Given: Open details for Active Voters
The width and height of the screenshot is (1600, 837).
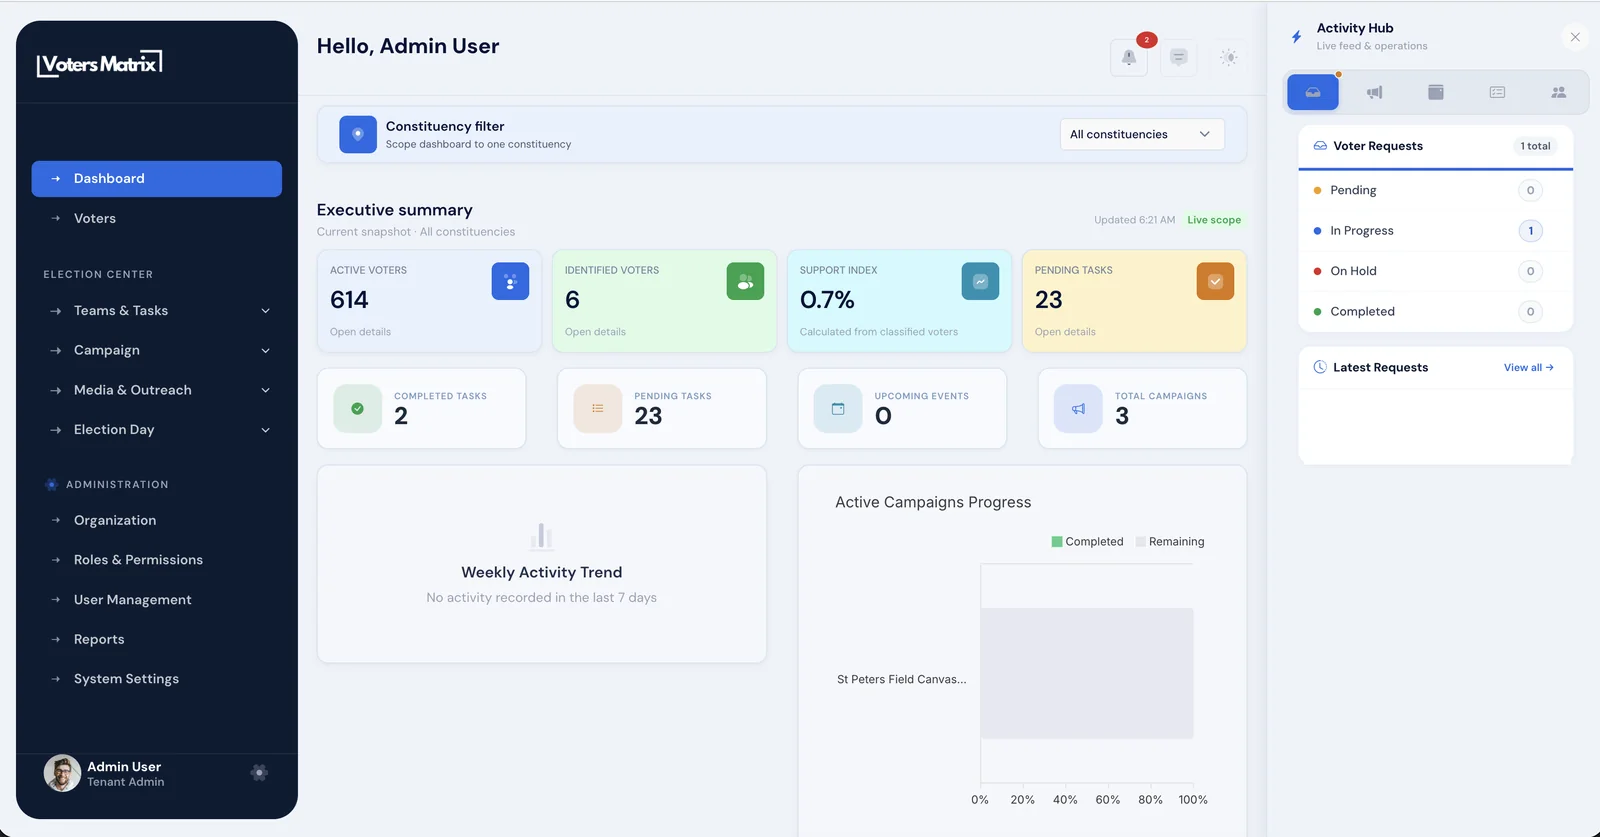Looking at the screenshot, I should point(360,332).
